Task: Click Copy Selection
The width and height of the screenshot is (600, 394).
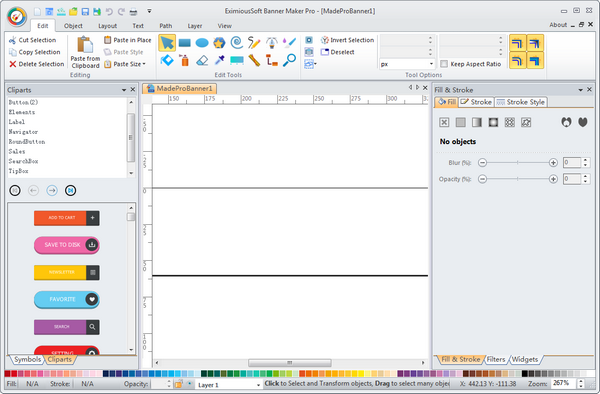Action: pyautogui.click(x=35, y=52)
